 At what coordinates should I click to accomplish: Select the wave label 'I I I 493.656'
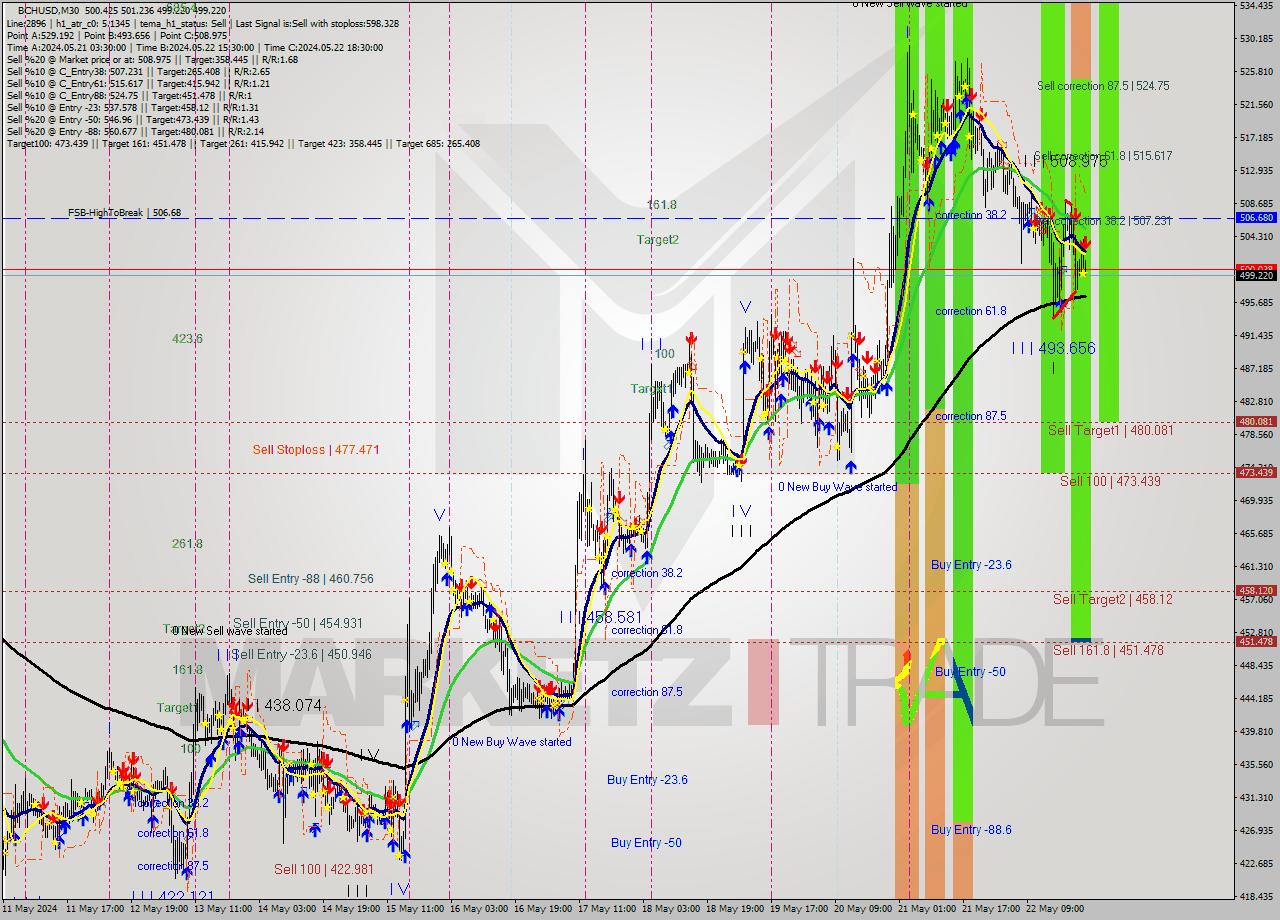point(1053,348)
